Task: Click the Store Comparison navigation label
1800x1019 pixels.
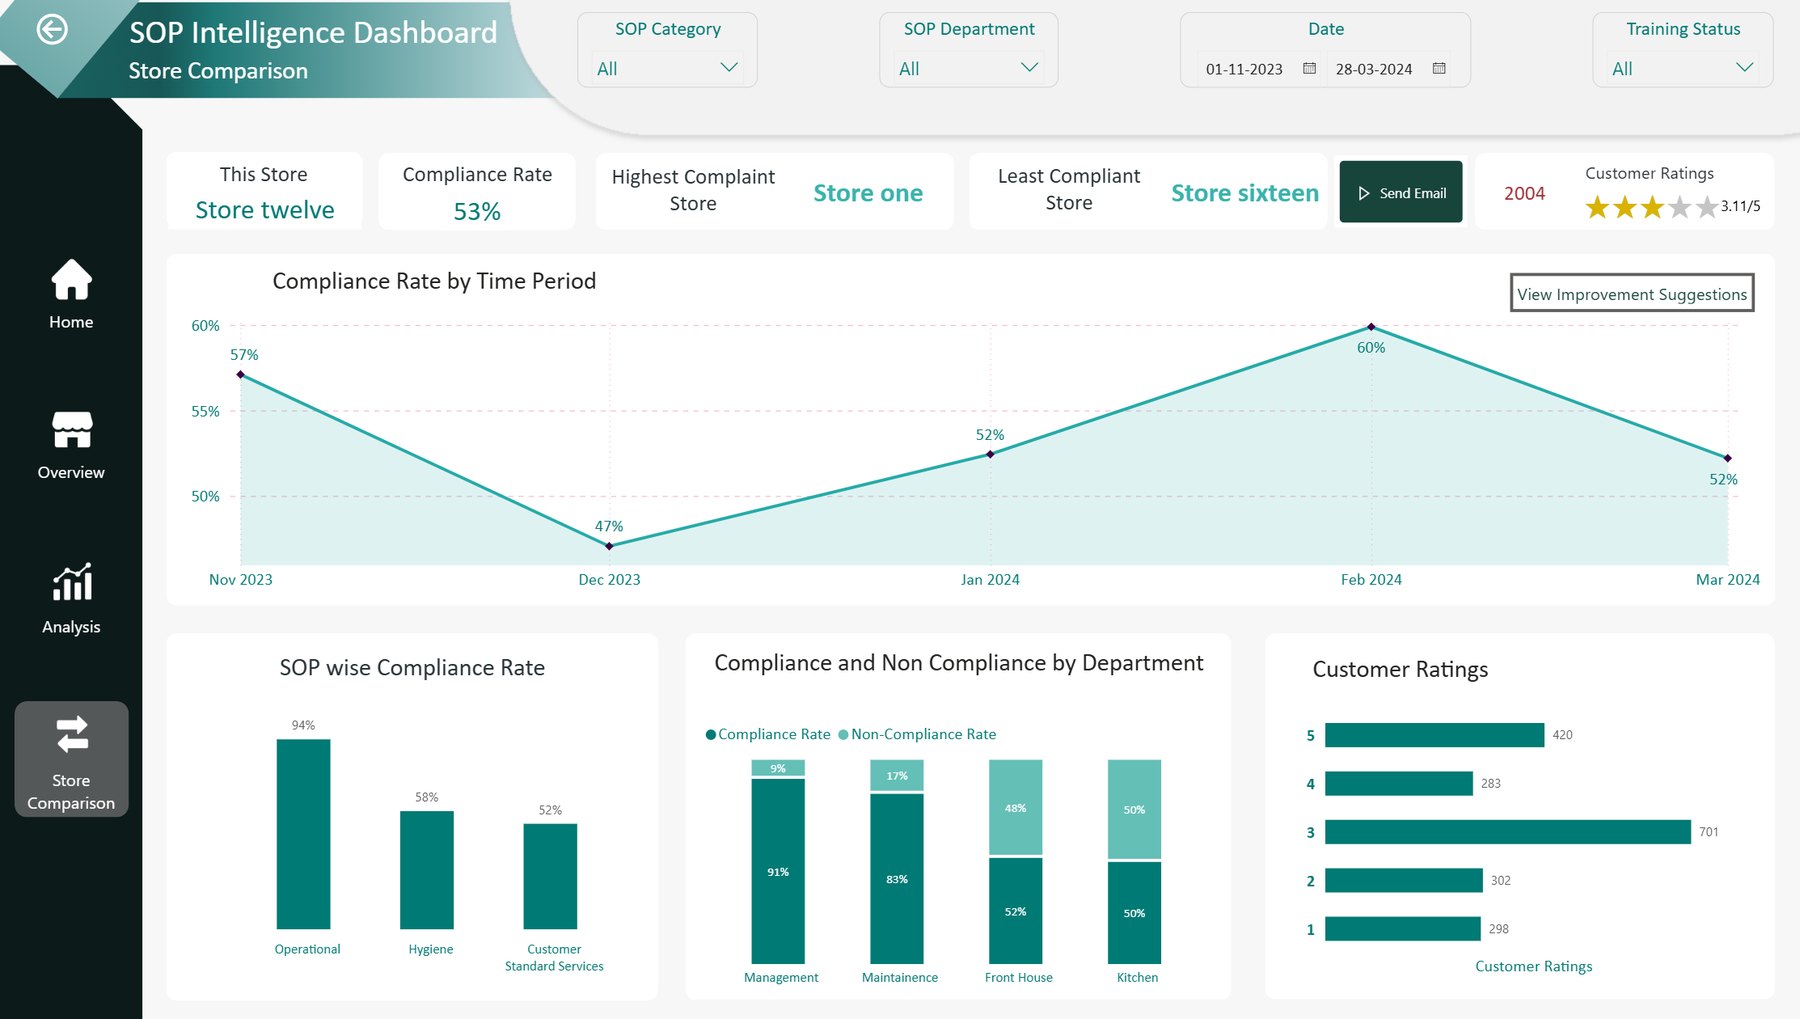Action: [x=71, y=792]
